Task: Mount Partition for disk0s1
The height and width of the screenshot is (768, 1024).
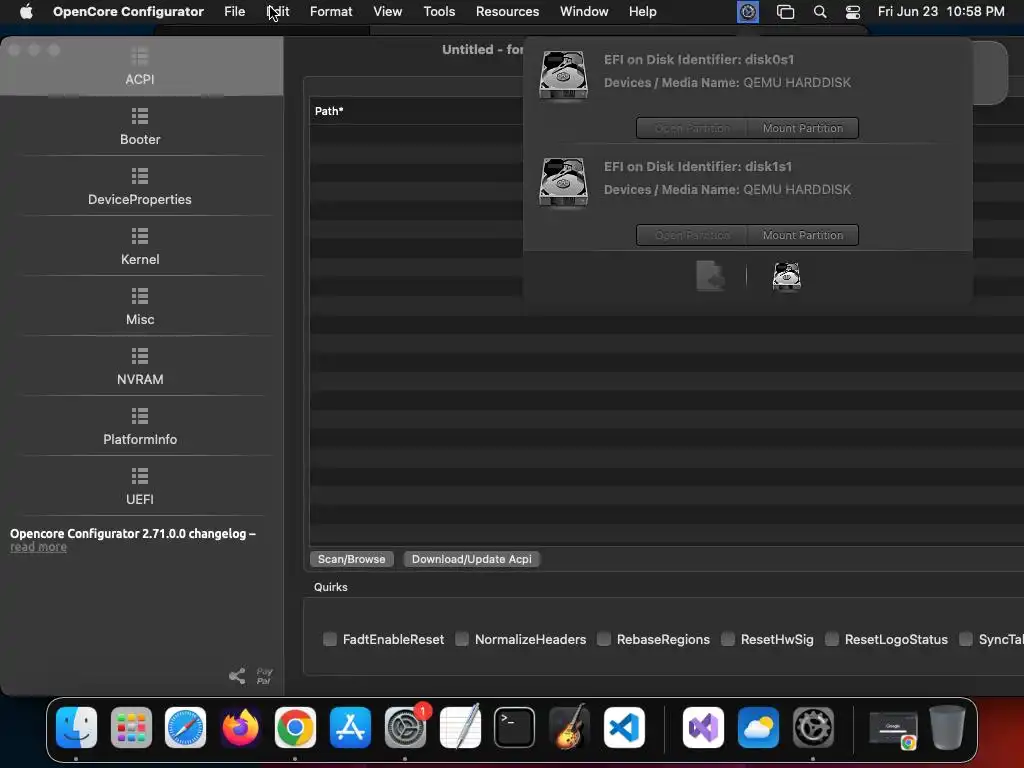Action: point(803,128)
